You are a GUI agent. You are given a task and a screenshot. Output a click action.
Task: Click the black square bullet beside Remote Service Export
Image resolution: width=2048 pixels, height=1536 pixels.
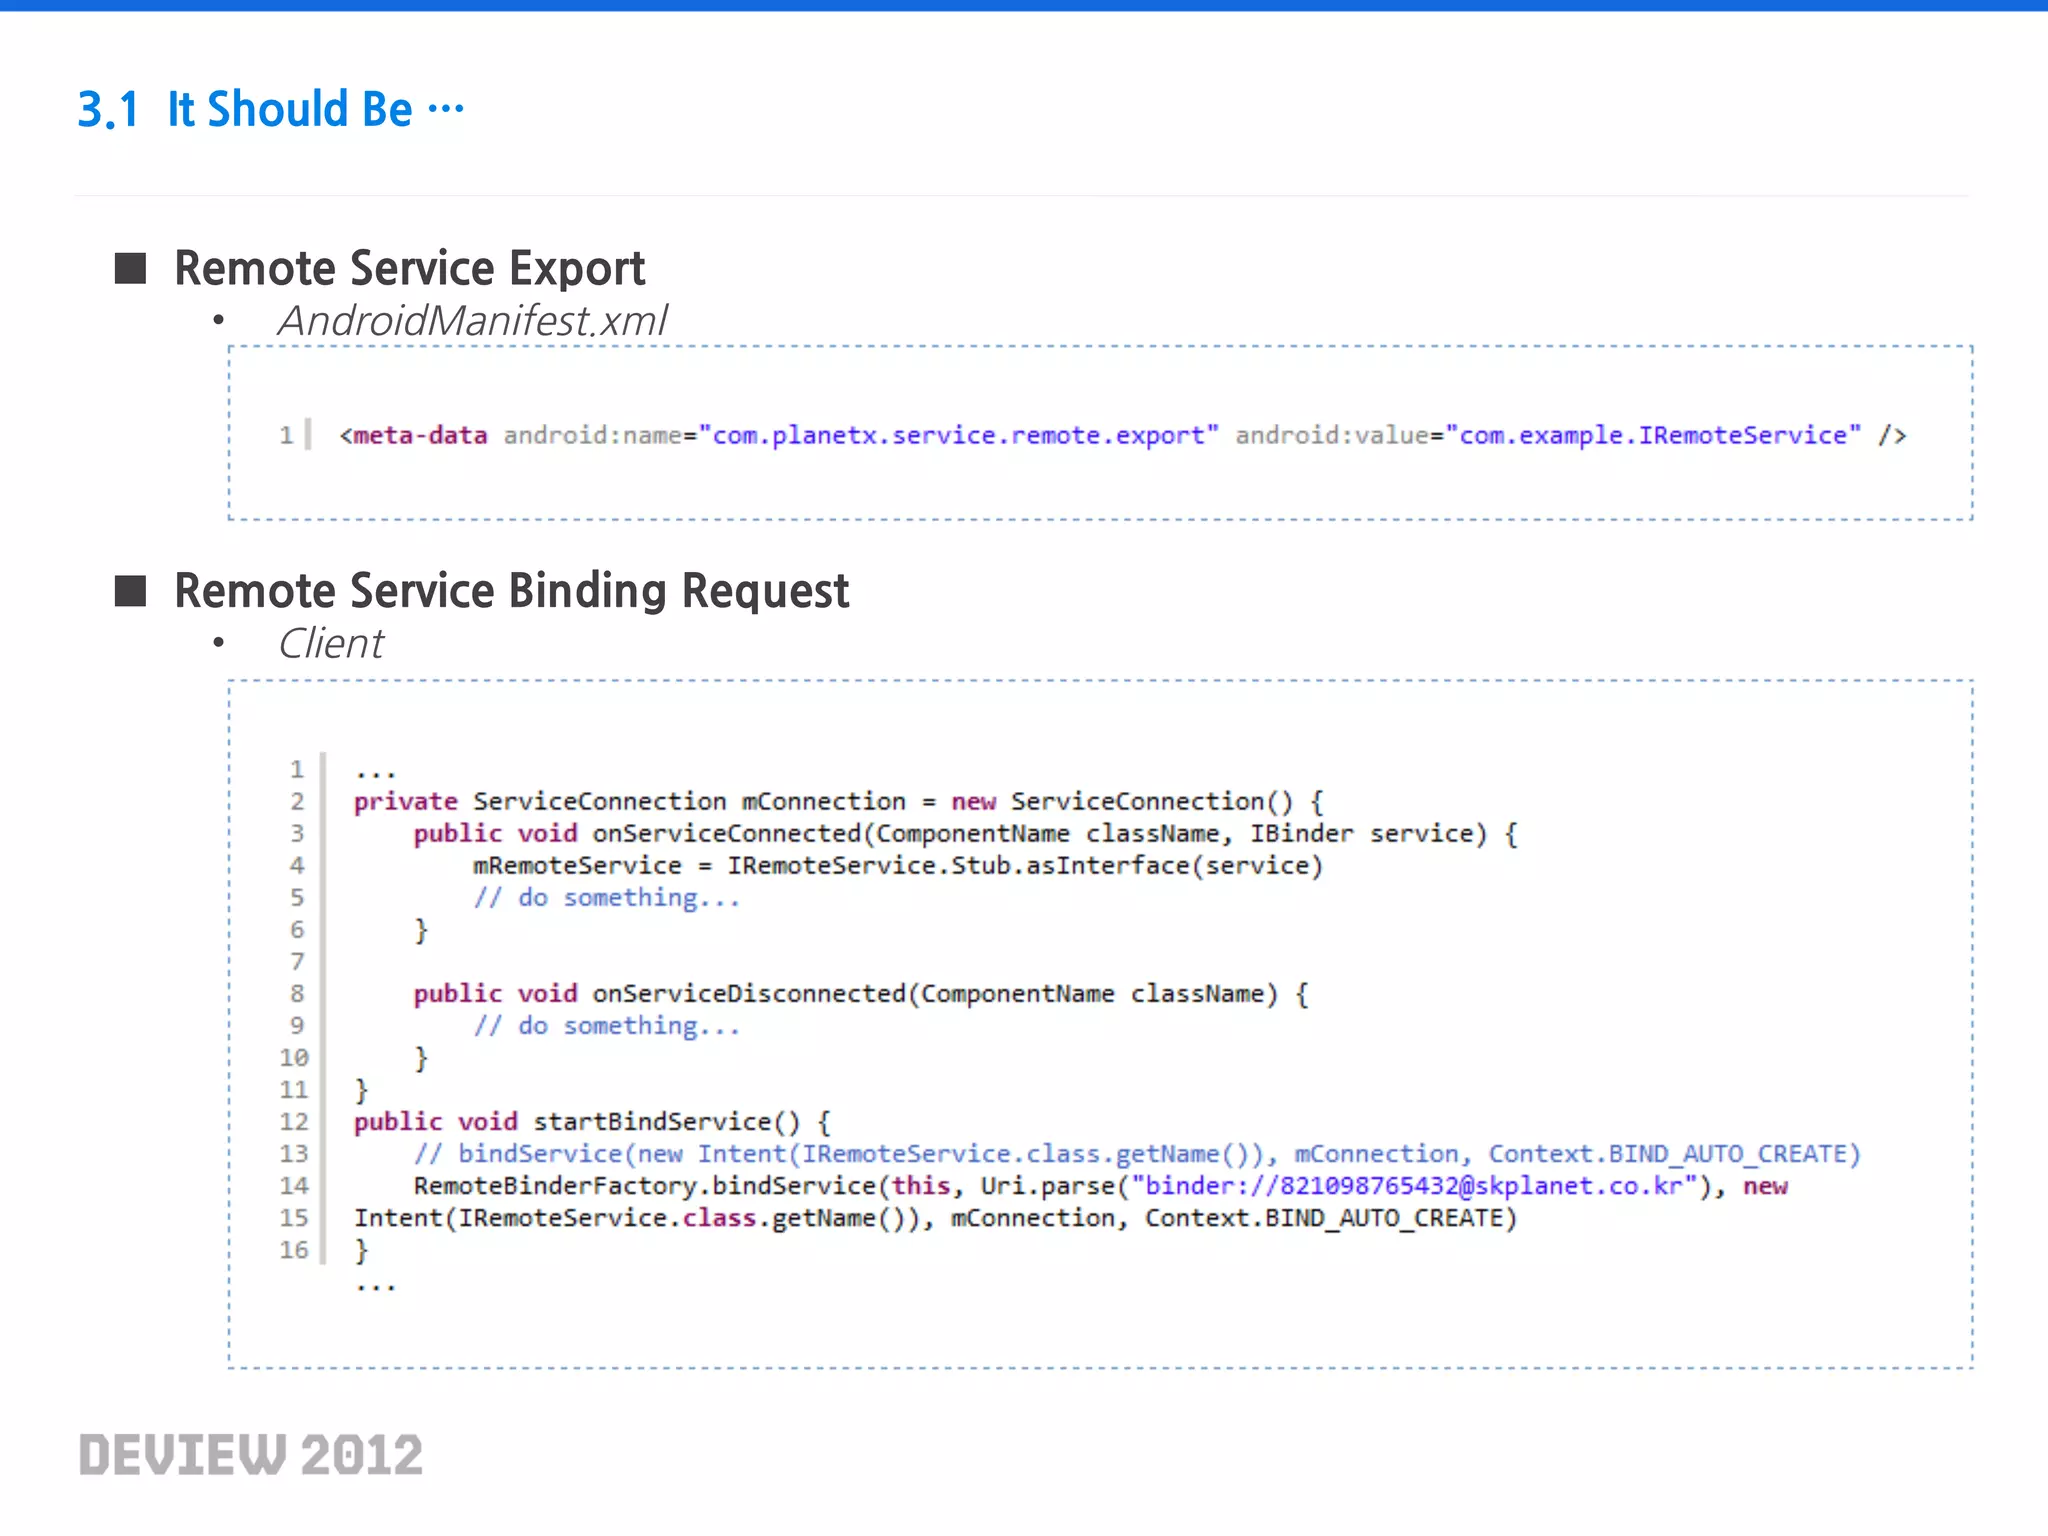coord(131,268)
